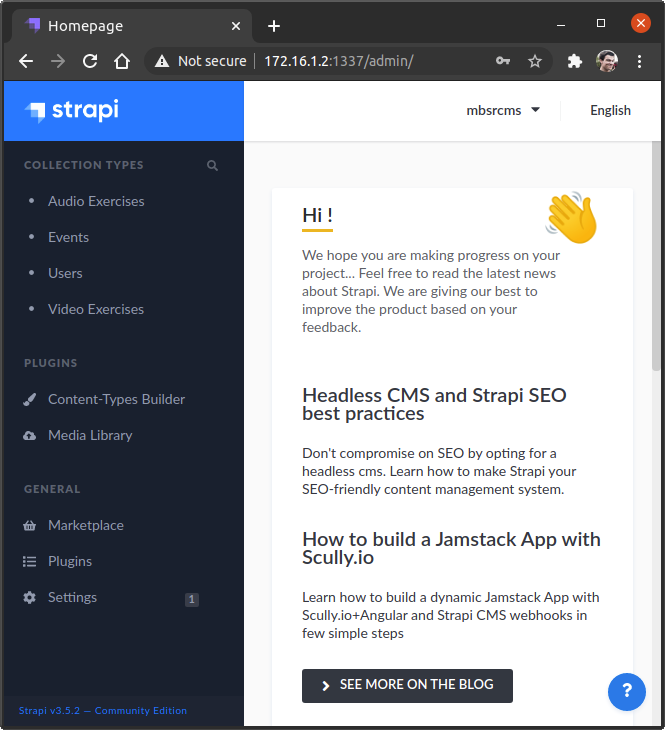Click the GENERAL section label

click(52, 489)
